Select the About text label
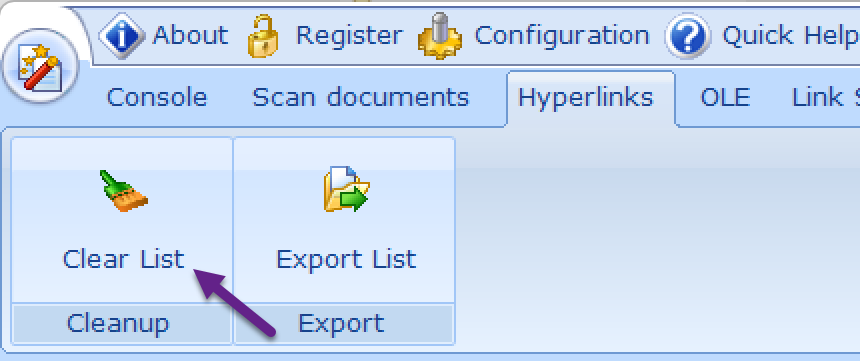Viewport: 860px width, 361px height. pos(190,36)
